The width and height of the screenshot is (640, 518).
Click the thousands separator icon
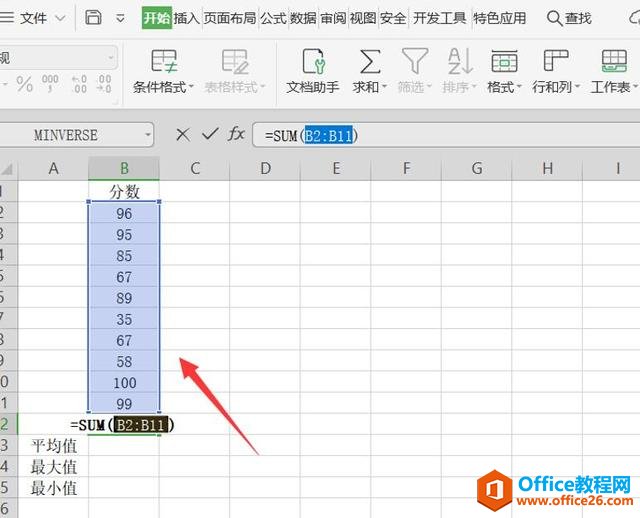(50, 84)
